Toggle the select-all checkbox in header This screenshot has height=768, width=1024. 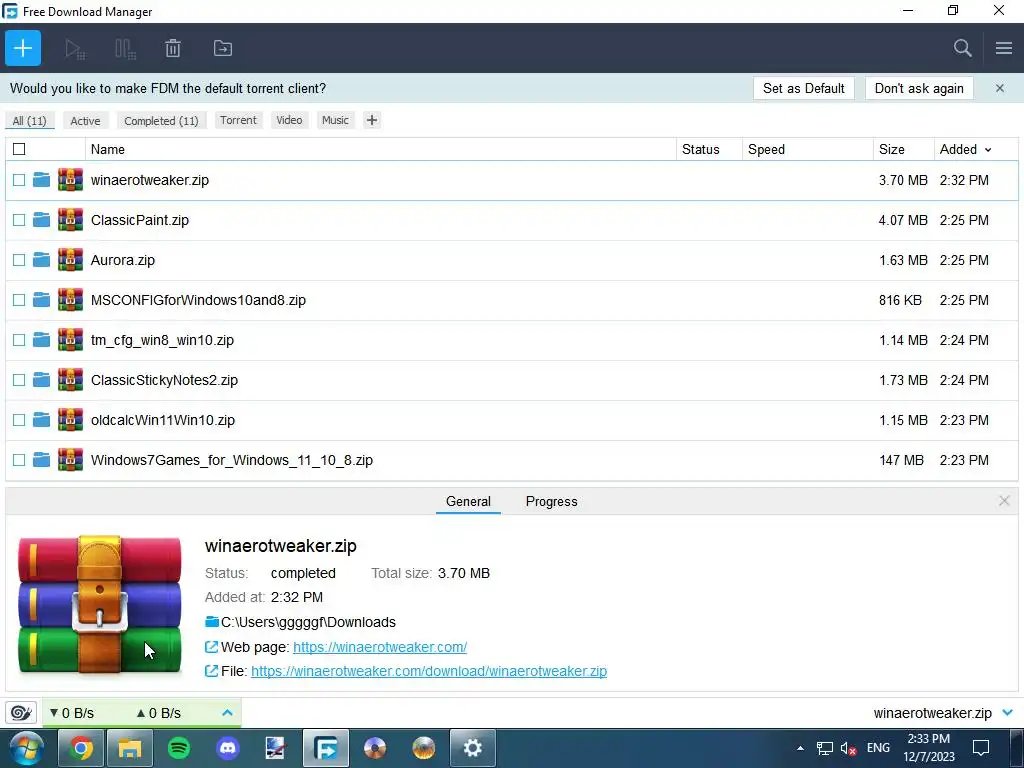pos(20,149)
